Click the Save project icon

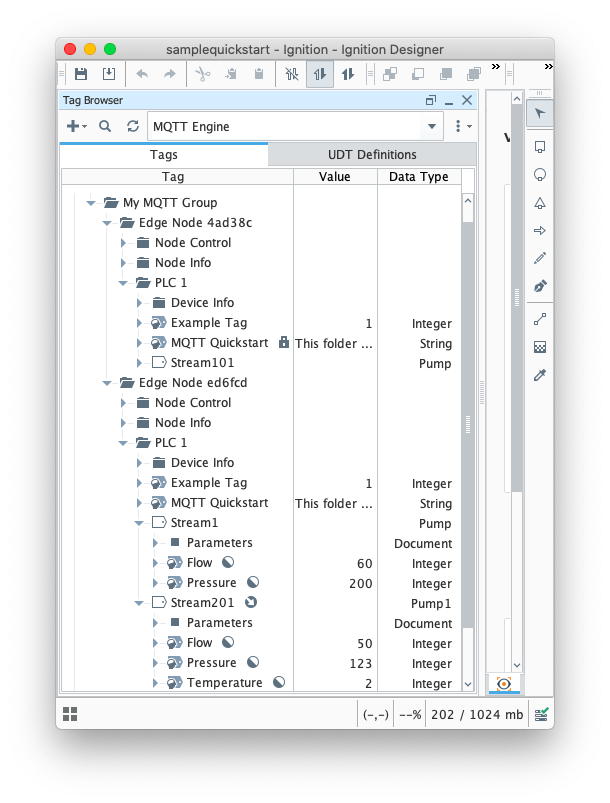coord(81,74)
